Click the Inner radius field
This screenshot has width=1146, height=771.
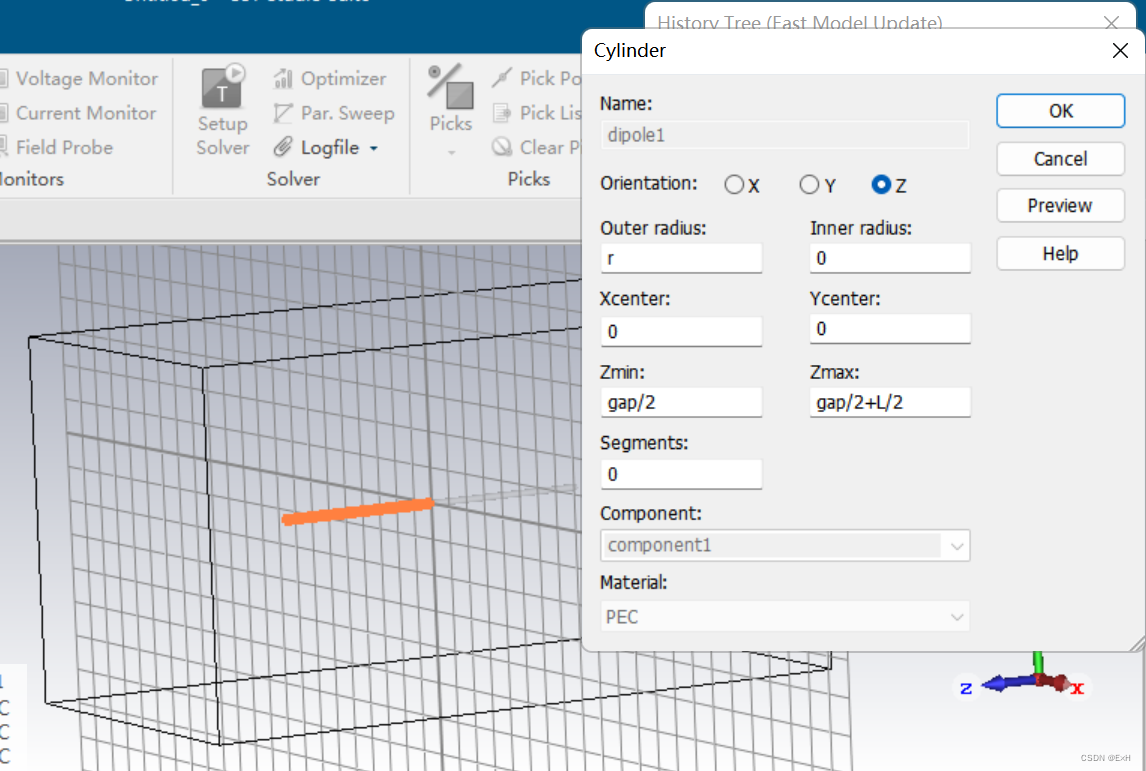click(x=889, y=258)
